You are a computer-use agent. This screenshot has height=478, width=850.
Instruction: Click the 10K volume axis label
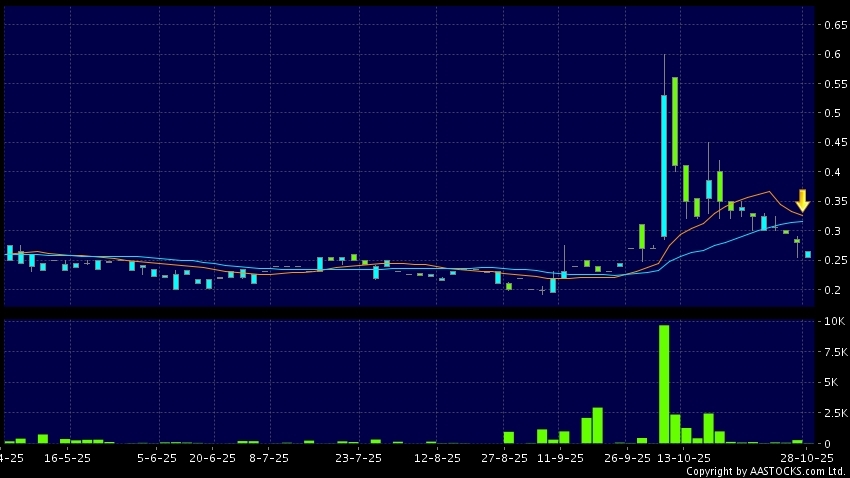pos(832,322)
